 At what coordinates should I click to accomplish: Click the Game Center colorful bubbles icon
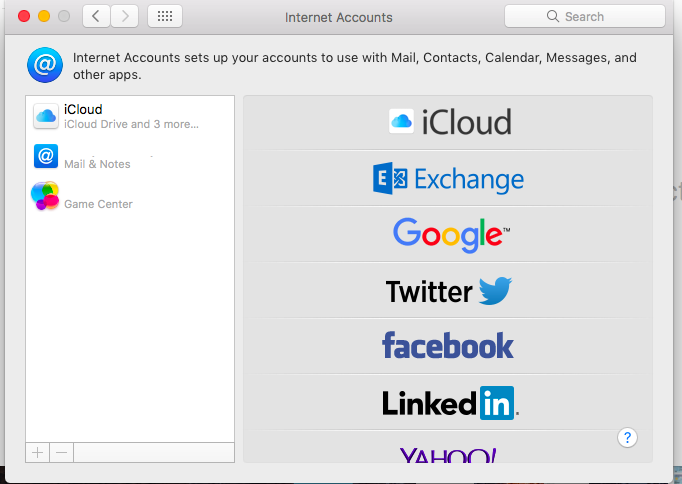tap(45, 196)
